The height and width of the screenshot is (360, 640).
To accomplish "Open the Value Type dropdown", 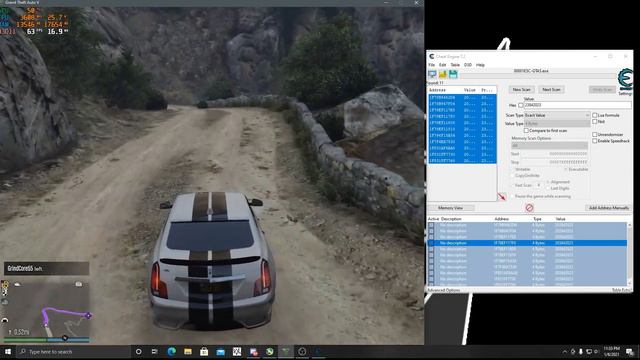I will pyautogui.click(x=557, y=123).
